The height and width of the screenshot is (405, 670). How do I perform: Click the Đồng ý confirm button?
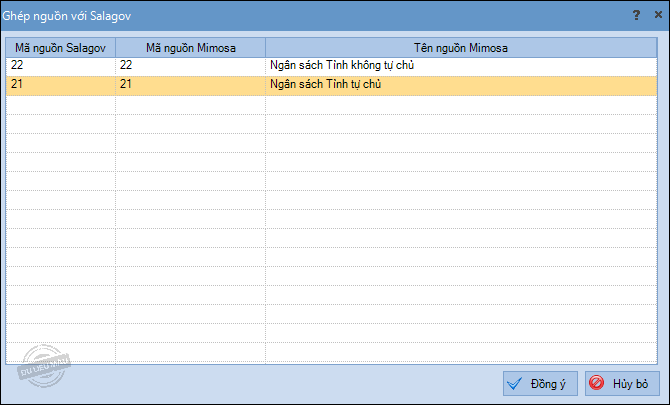pos(540,384)
